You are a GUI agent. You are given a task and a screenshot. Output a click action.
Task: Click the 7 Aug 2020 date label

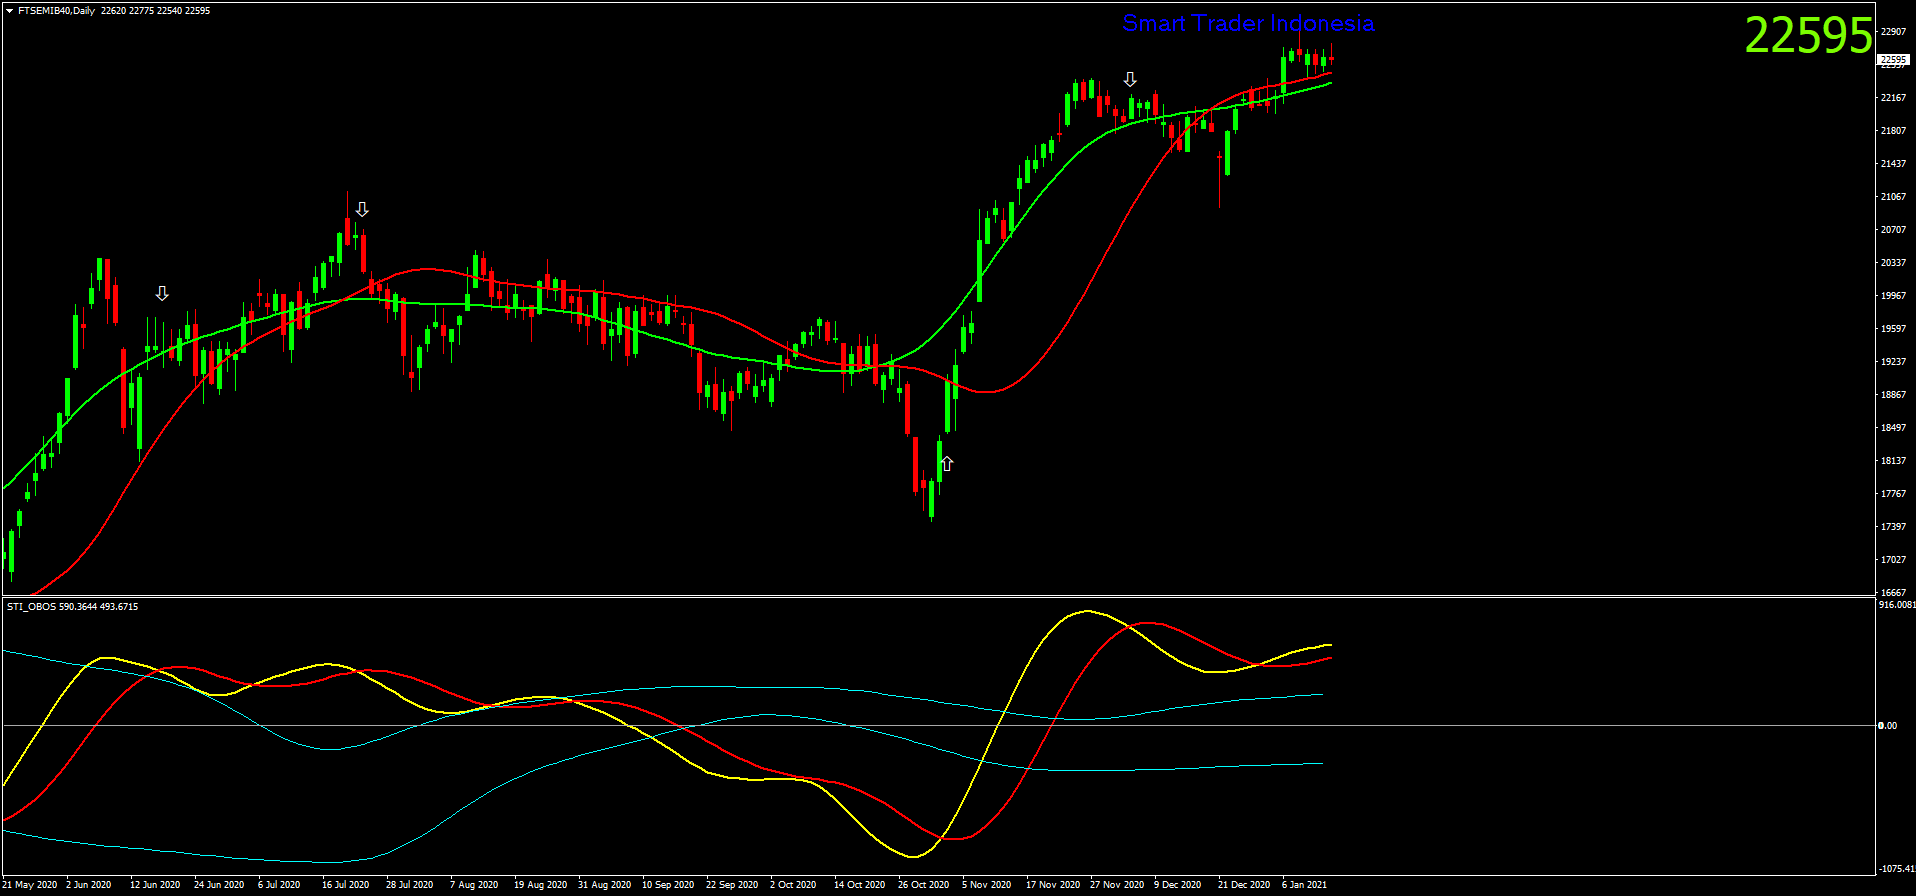[x=474, y=885]
